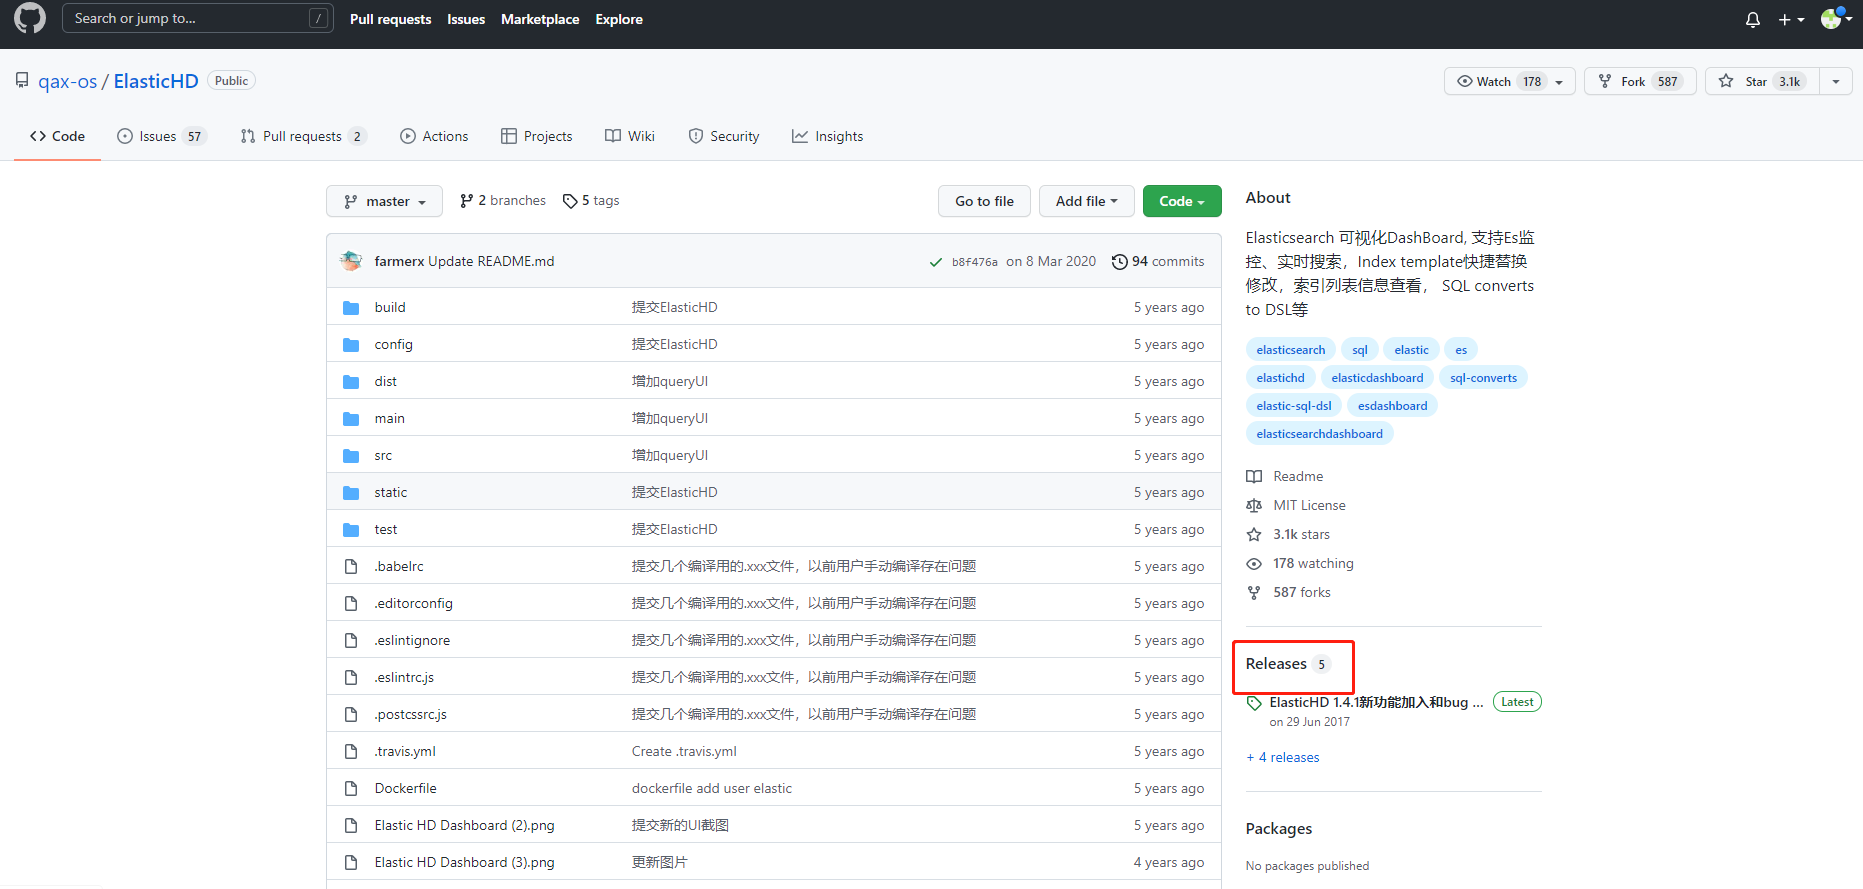Open the Insights tab
Image resolution: width=1863 pixels, height=889 pixels.
tap(827, 136)
